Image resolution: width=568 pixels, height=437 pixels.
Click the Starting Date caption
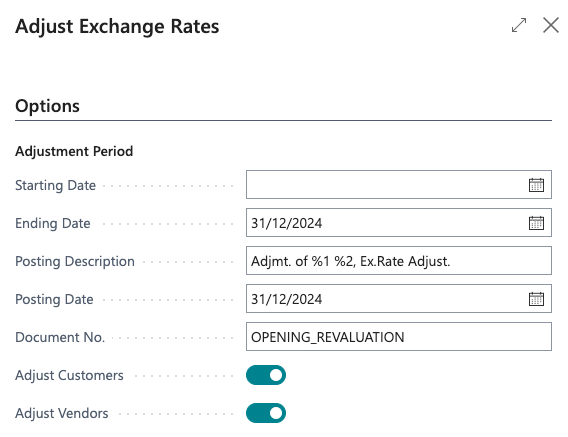click(55, 185)
